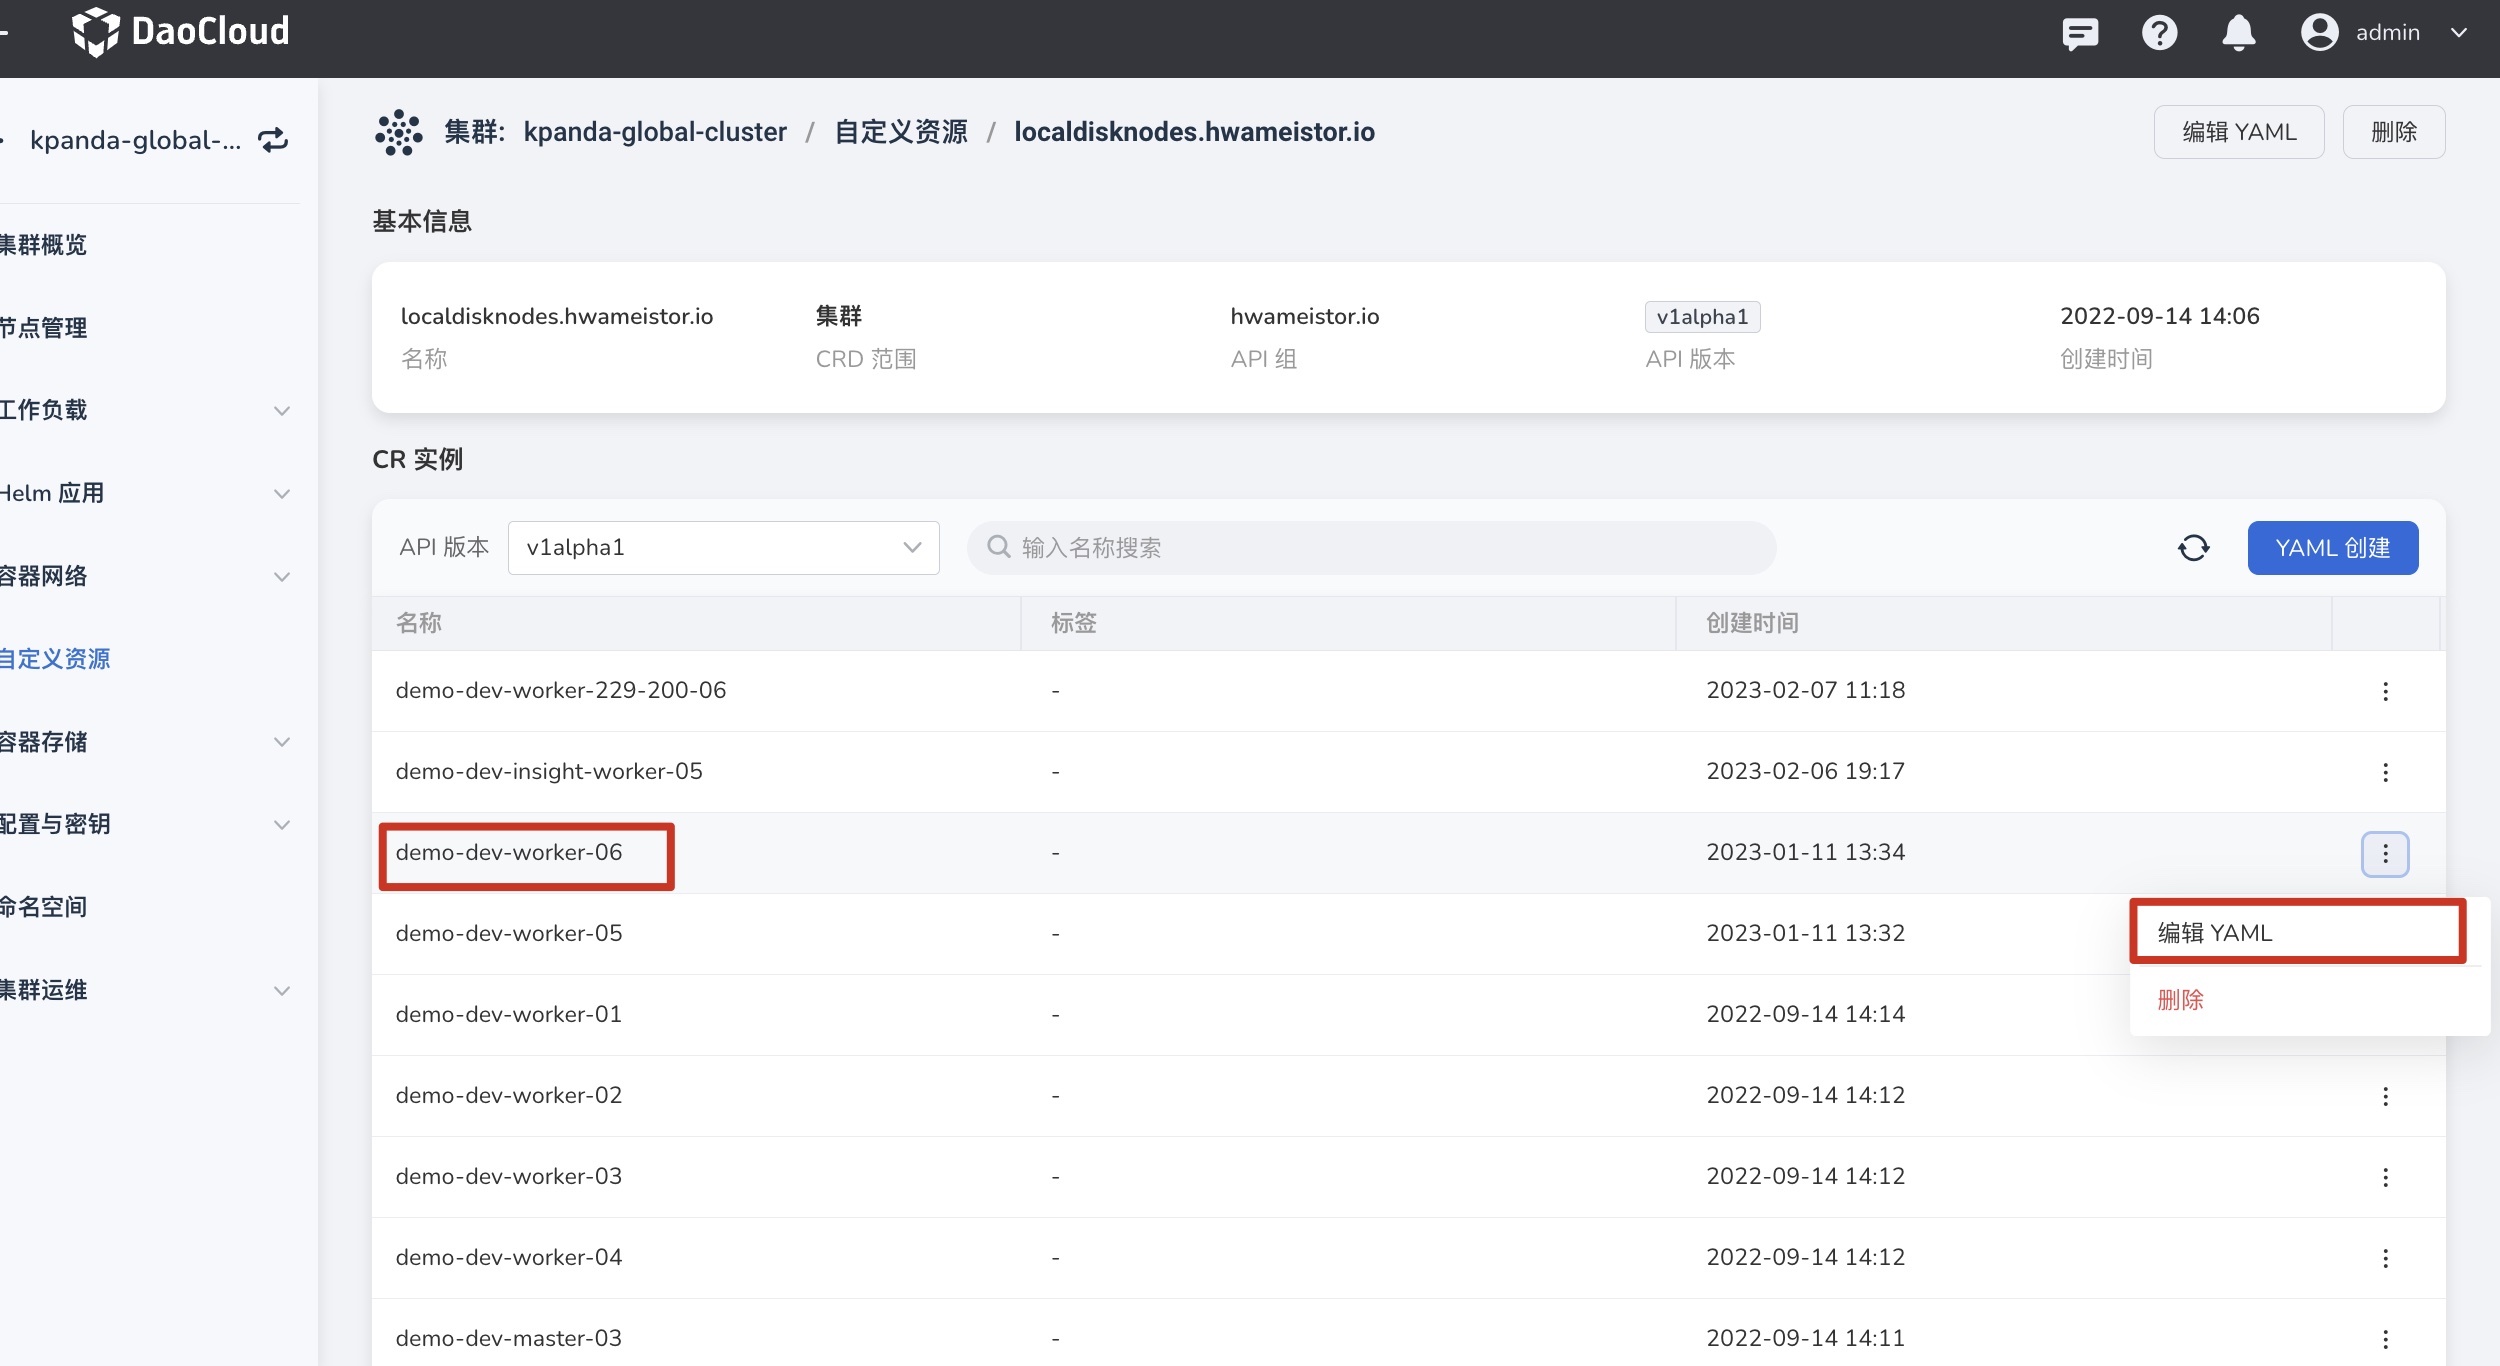
Task: Open the demo-dev-worker-229-200-06 instance
Action: [561, 690]
